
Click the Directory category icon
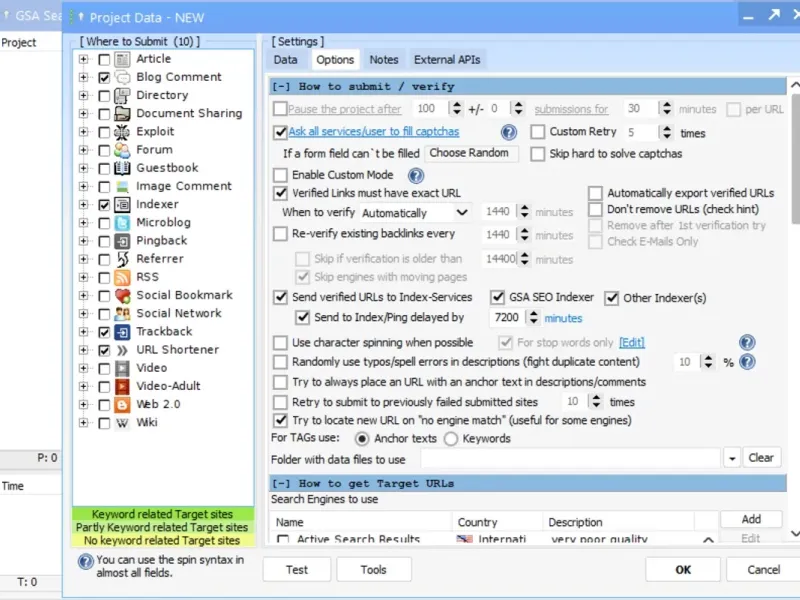(x=122, y=95)
